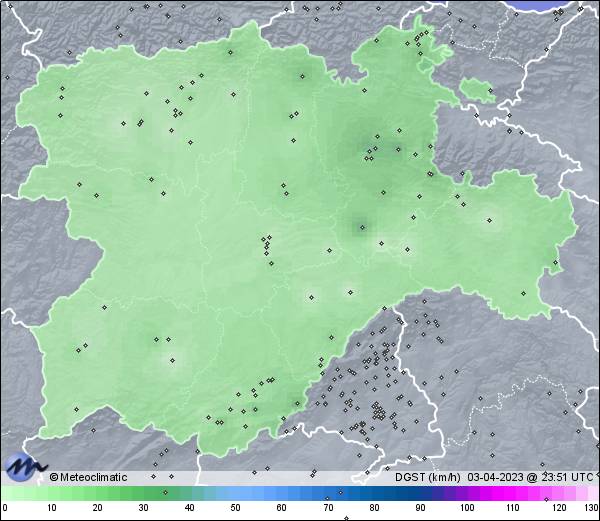Click the 10 label on the legend
Viewport: 600px width, 521px height.
(52, 508)
